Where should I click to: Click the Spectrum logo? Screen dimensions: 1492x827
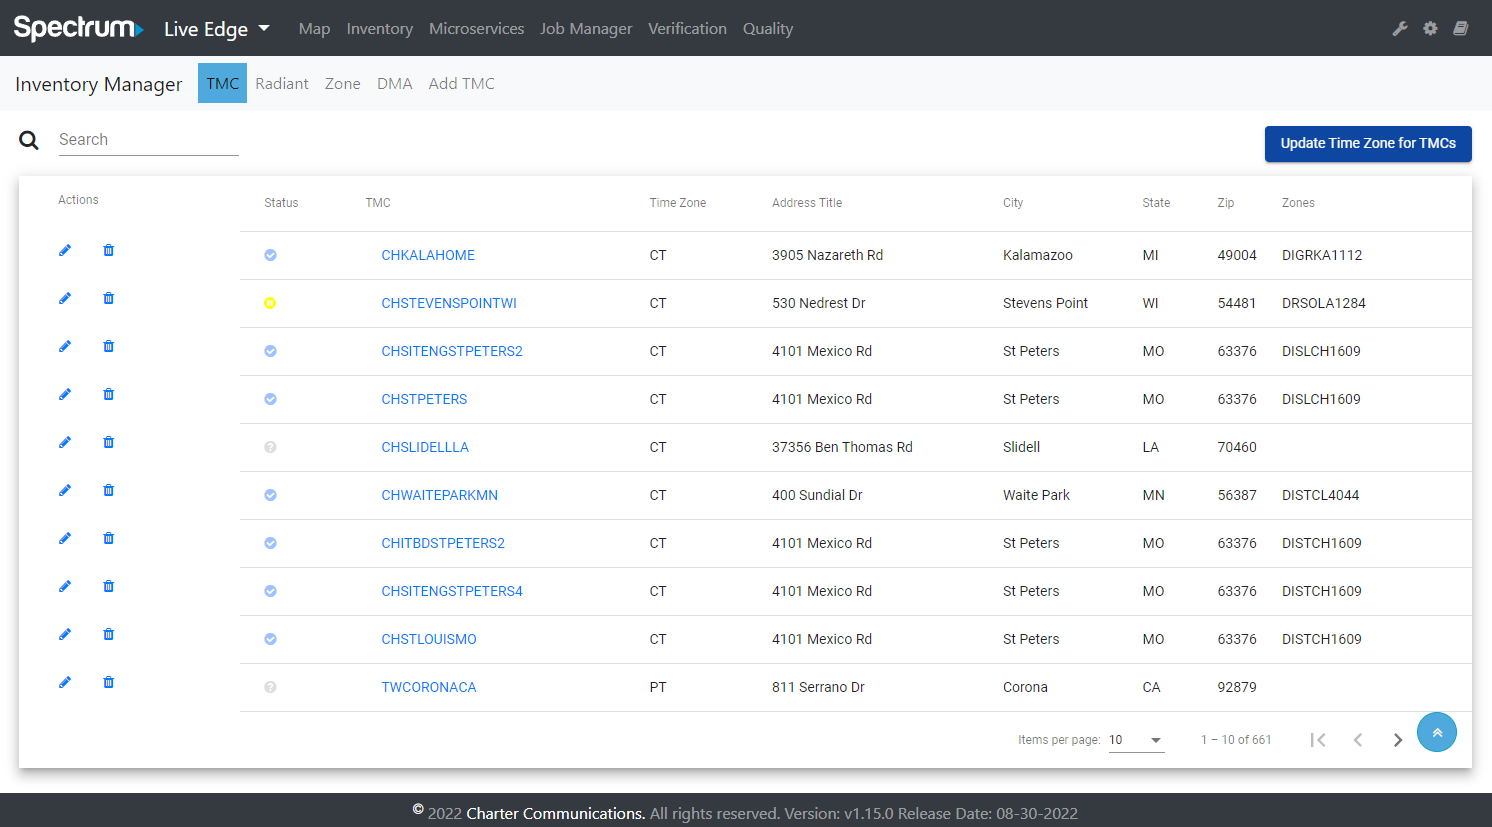pos(78,28)
